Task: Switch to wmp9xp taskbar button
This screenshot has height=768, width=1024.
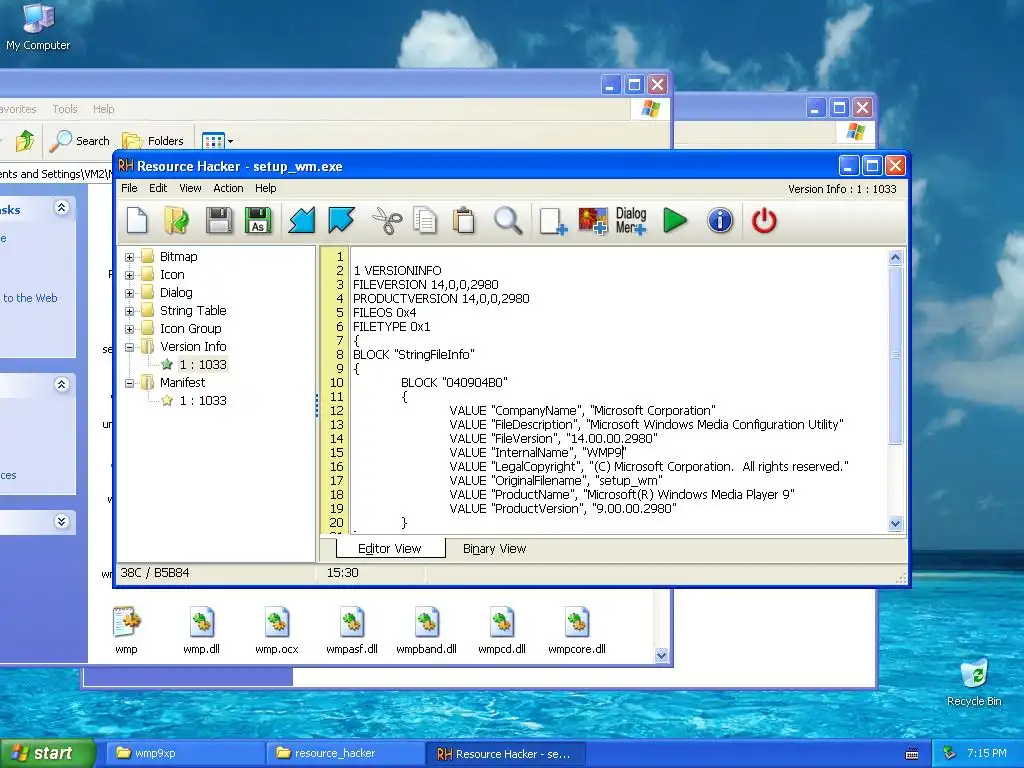Action: pyautogui.click(x=184, y=753)
